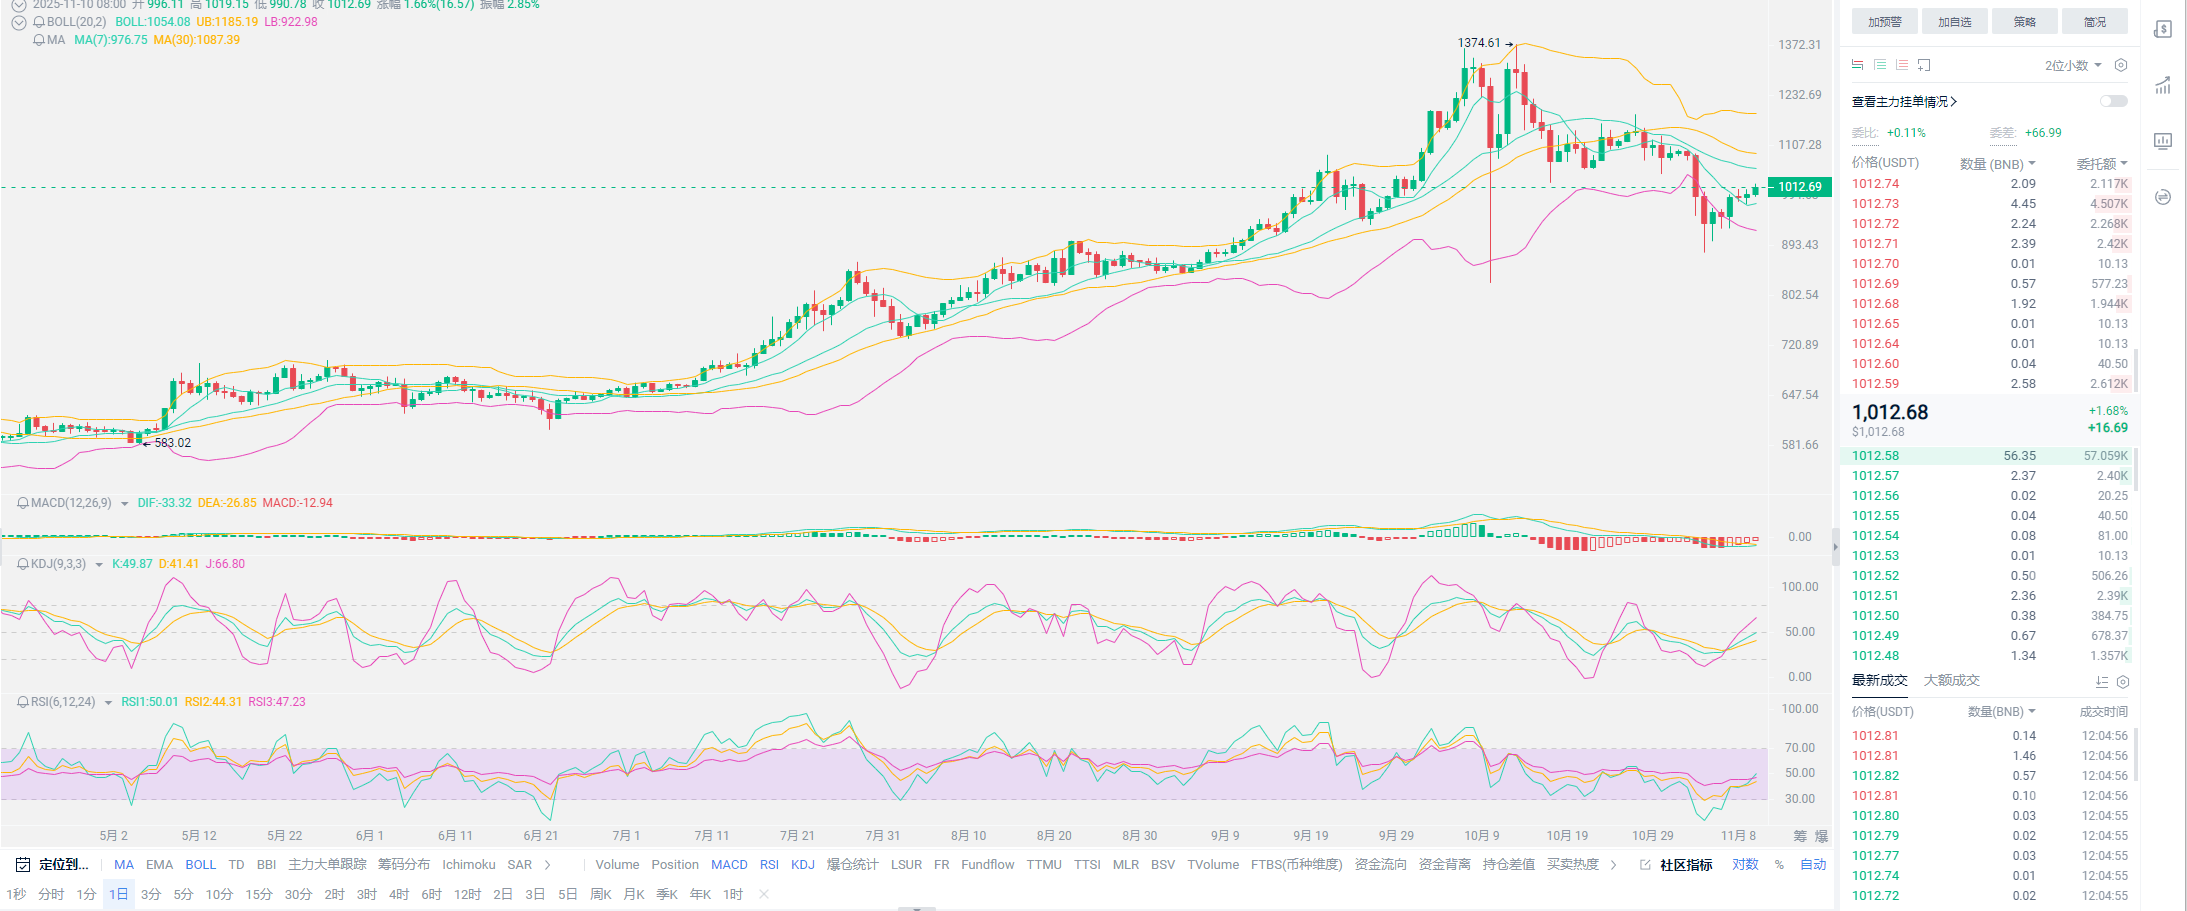Click the 1012.69 current price label on axis

pyautogui.click(x=1799, y=187)
